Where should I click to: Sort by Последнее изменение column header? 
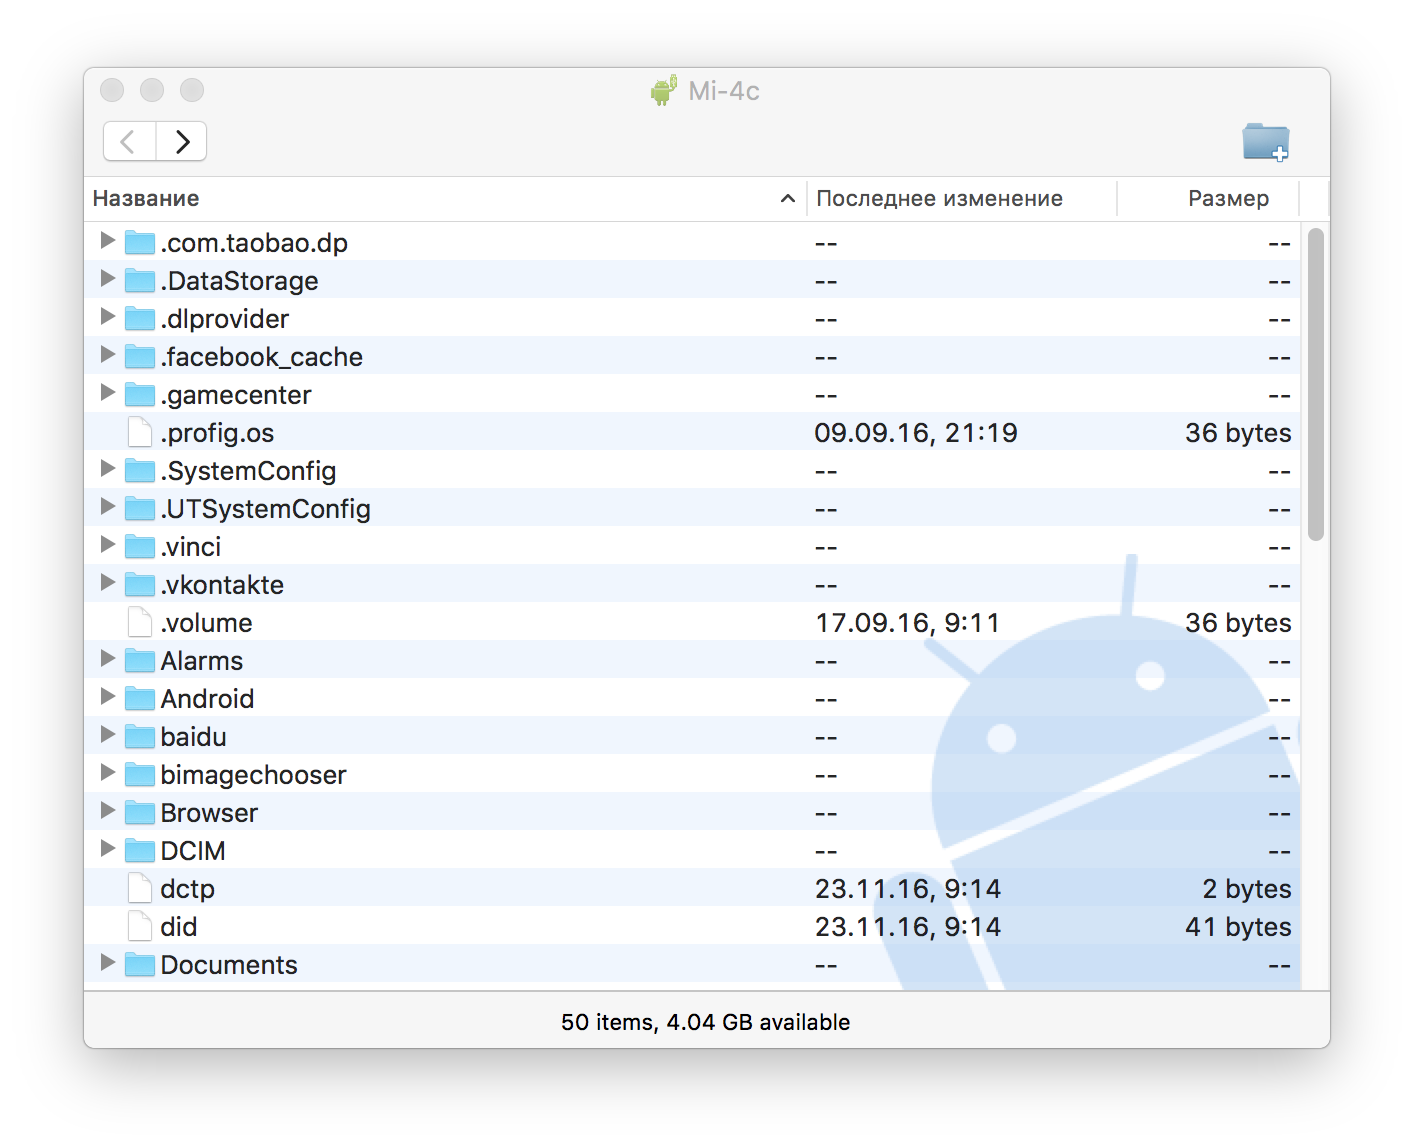point(962,199)
